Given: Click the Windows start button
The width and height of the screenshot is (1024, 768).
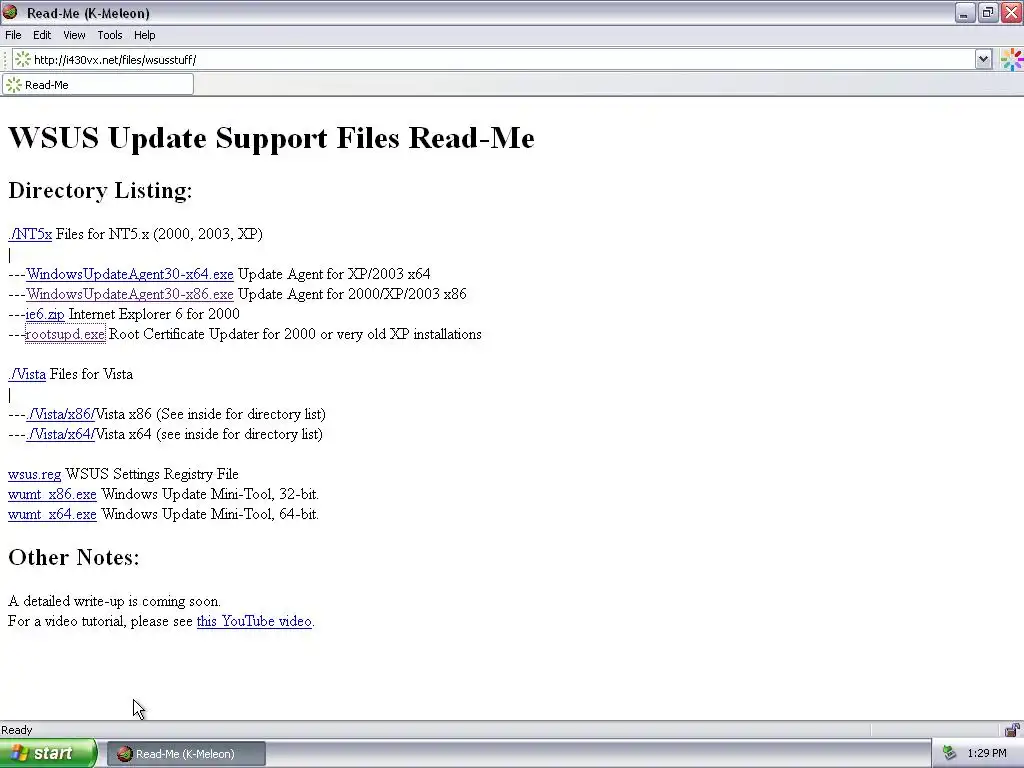Looking at the screenshot, I should coord(48,754).
